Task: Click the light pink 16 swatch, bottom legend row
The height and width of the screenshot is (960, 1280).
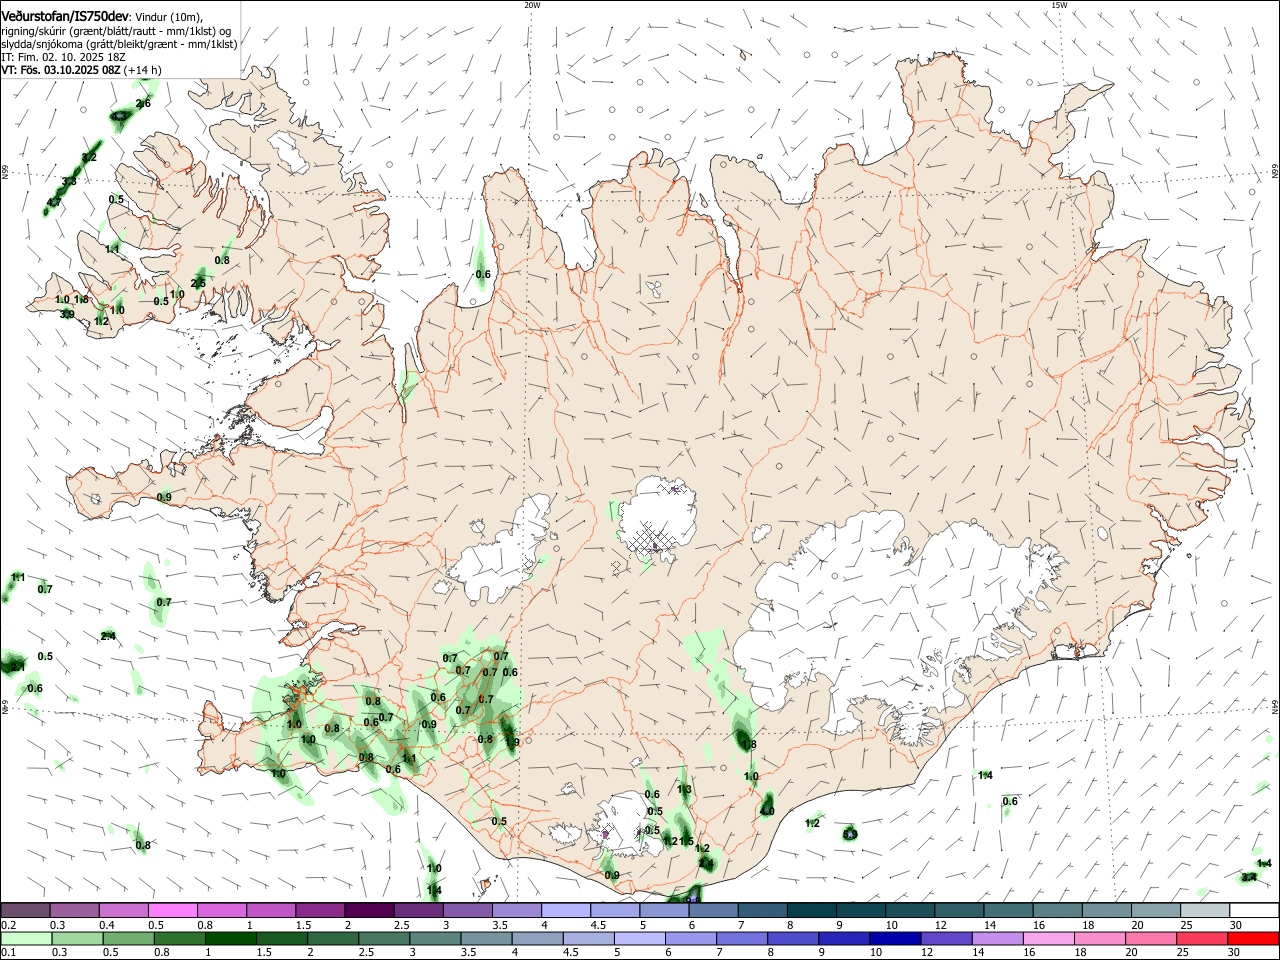Action: [x=1049, y=939]
